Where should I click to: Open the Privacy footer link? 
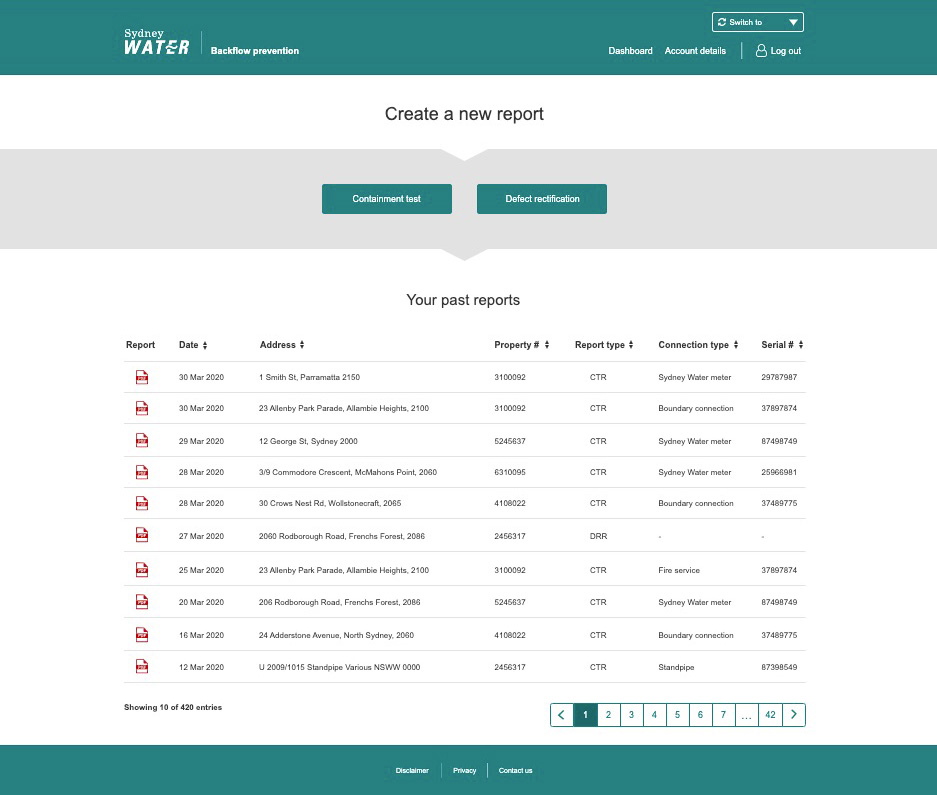[x=464, y=771]
